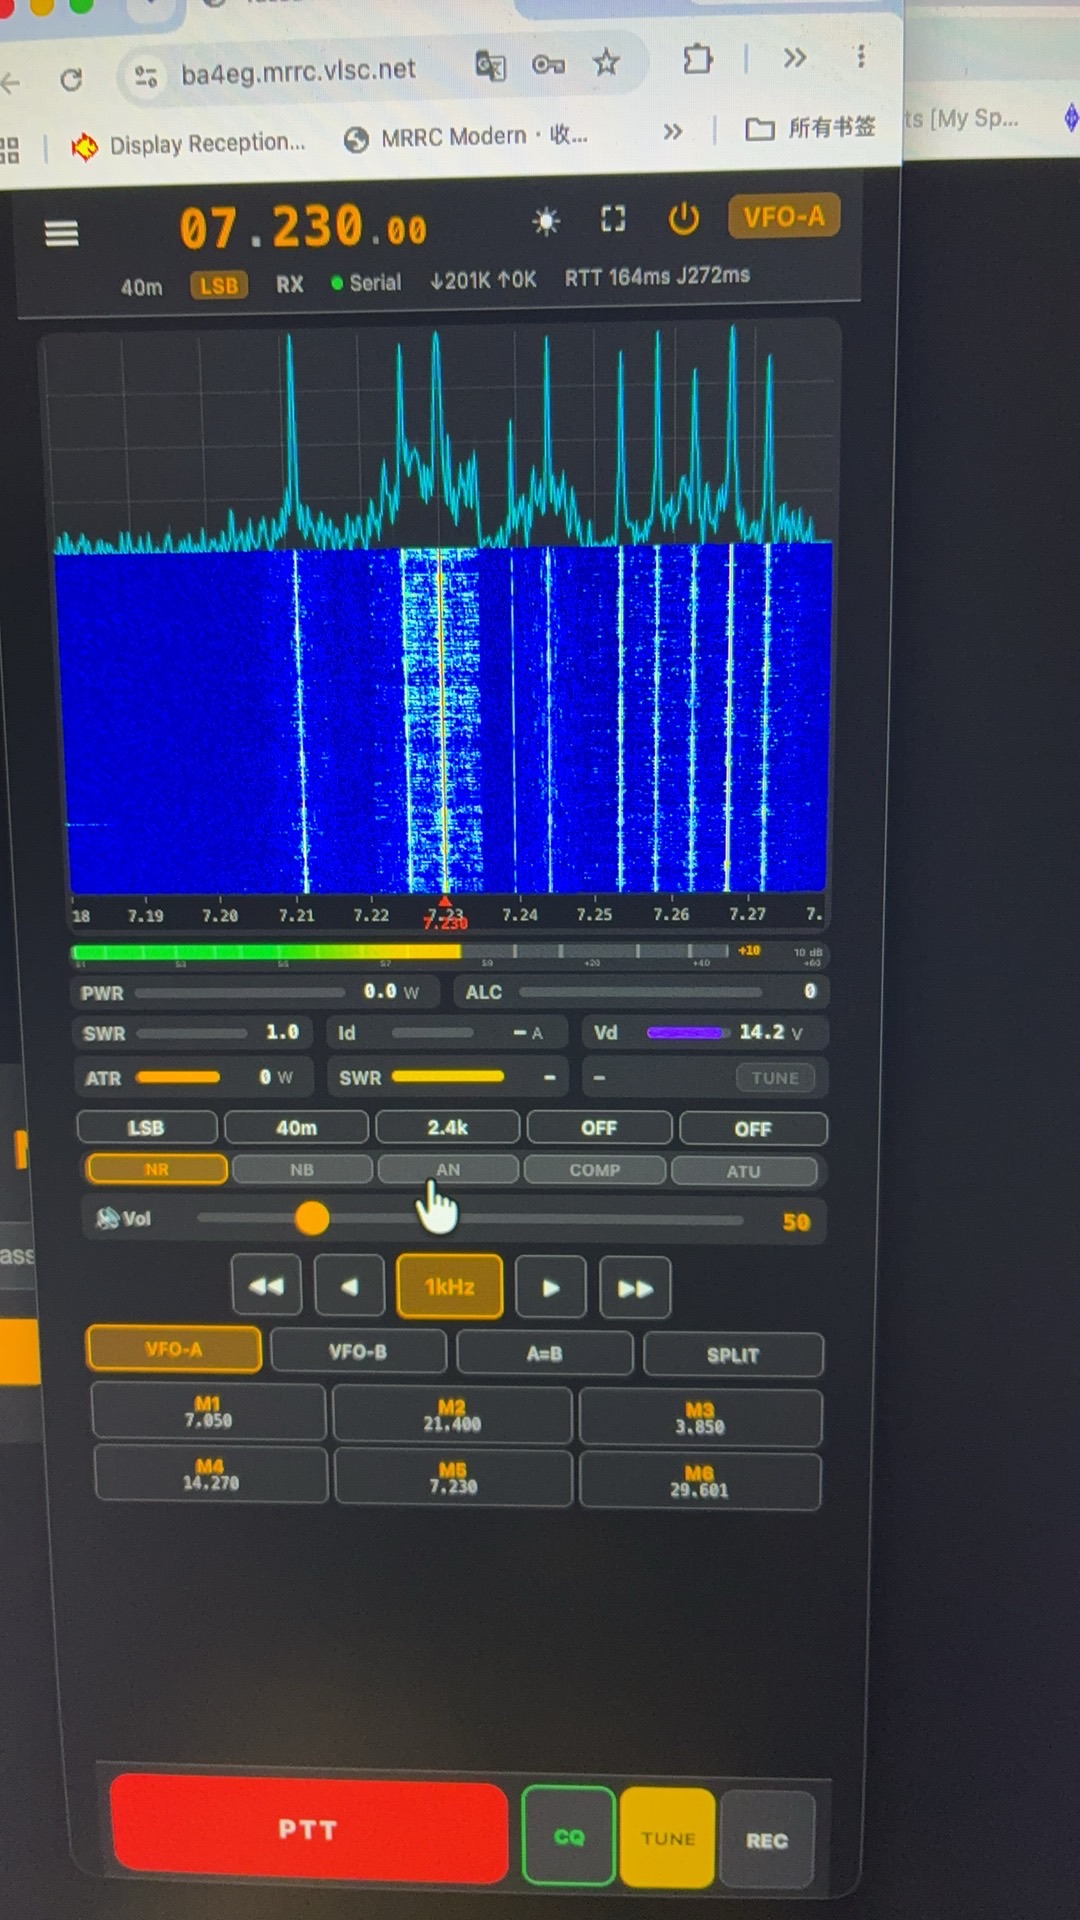Image resolution: width=1080 pixels, height=1920 pixels.
Task: Step frequency down with the single left arrow
Action: pos(349,1286)
